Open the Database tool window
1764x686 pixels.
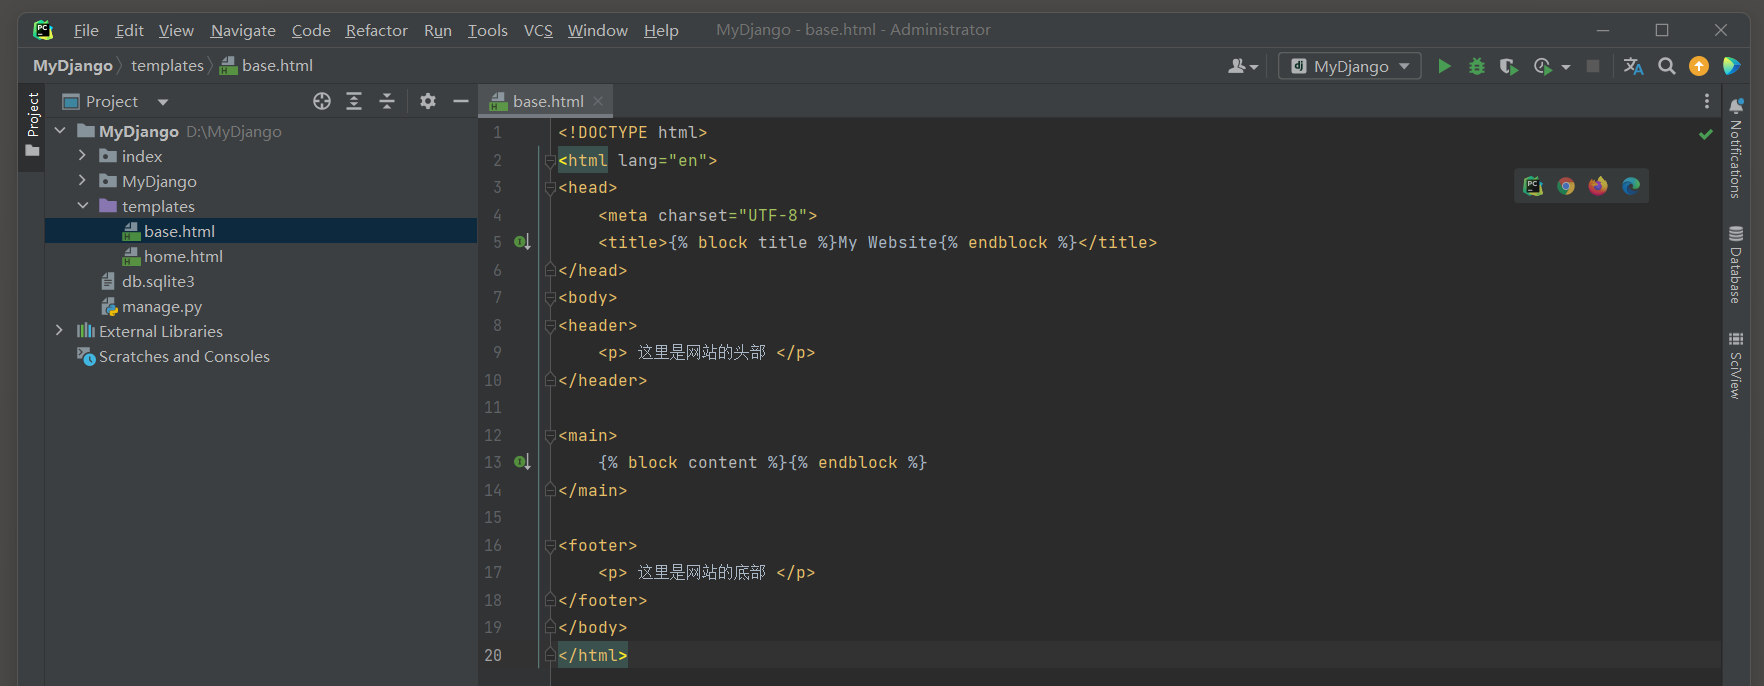(x=1736, y=264)
